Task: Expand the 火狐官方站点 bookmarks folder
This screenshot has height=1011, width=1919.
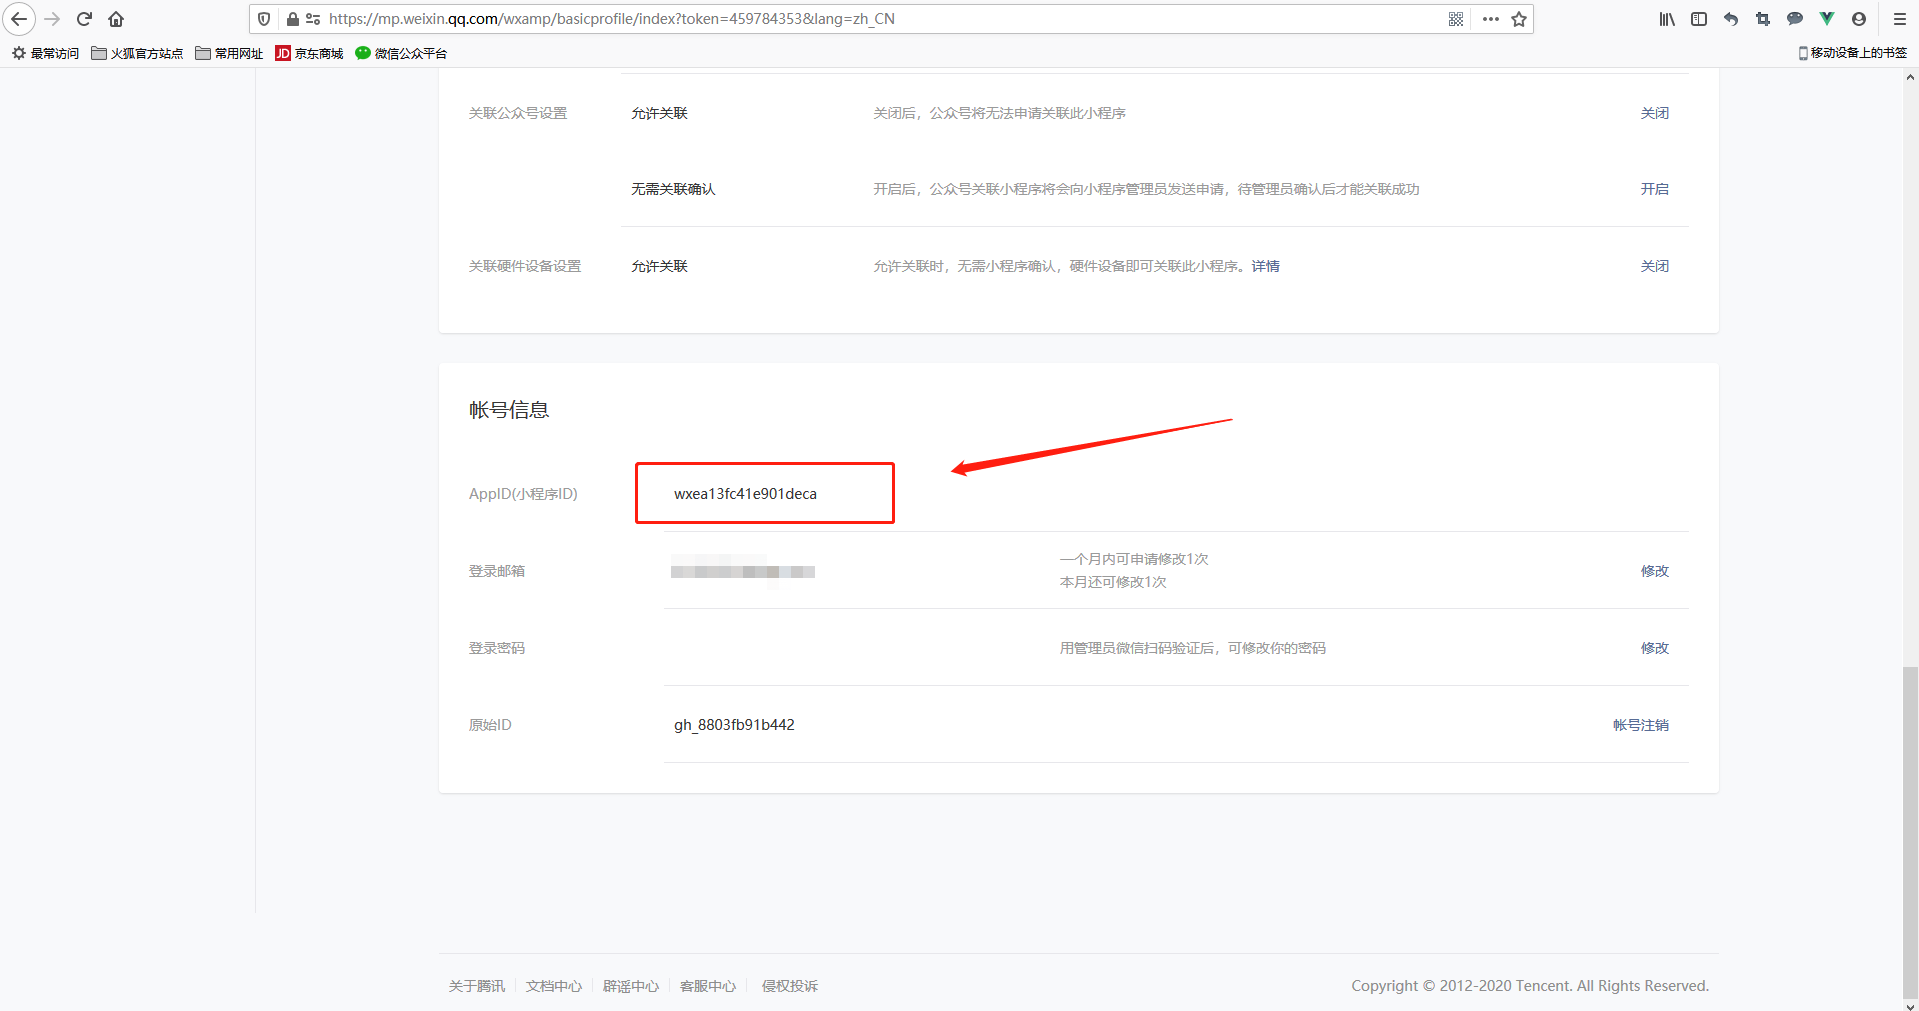Action: [x=137, y=53]
